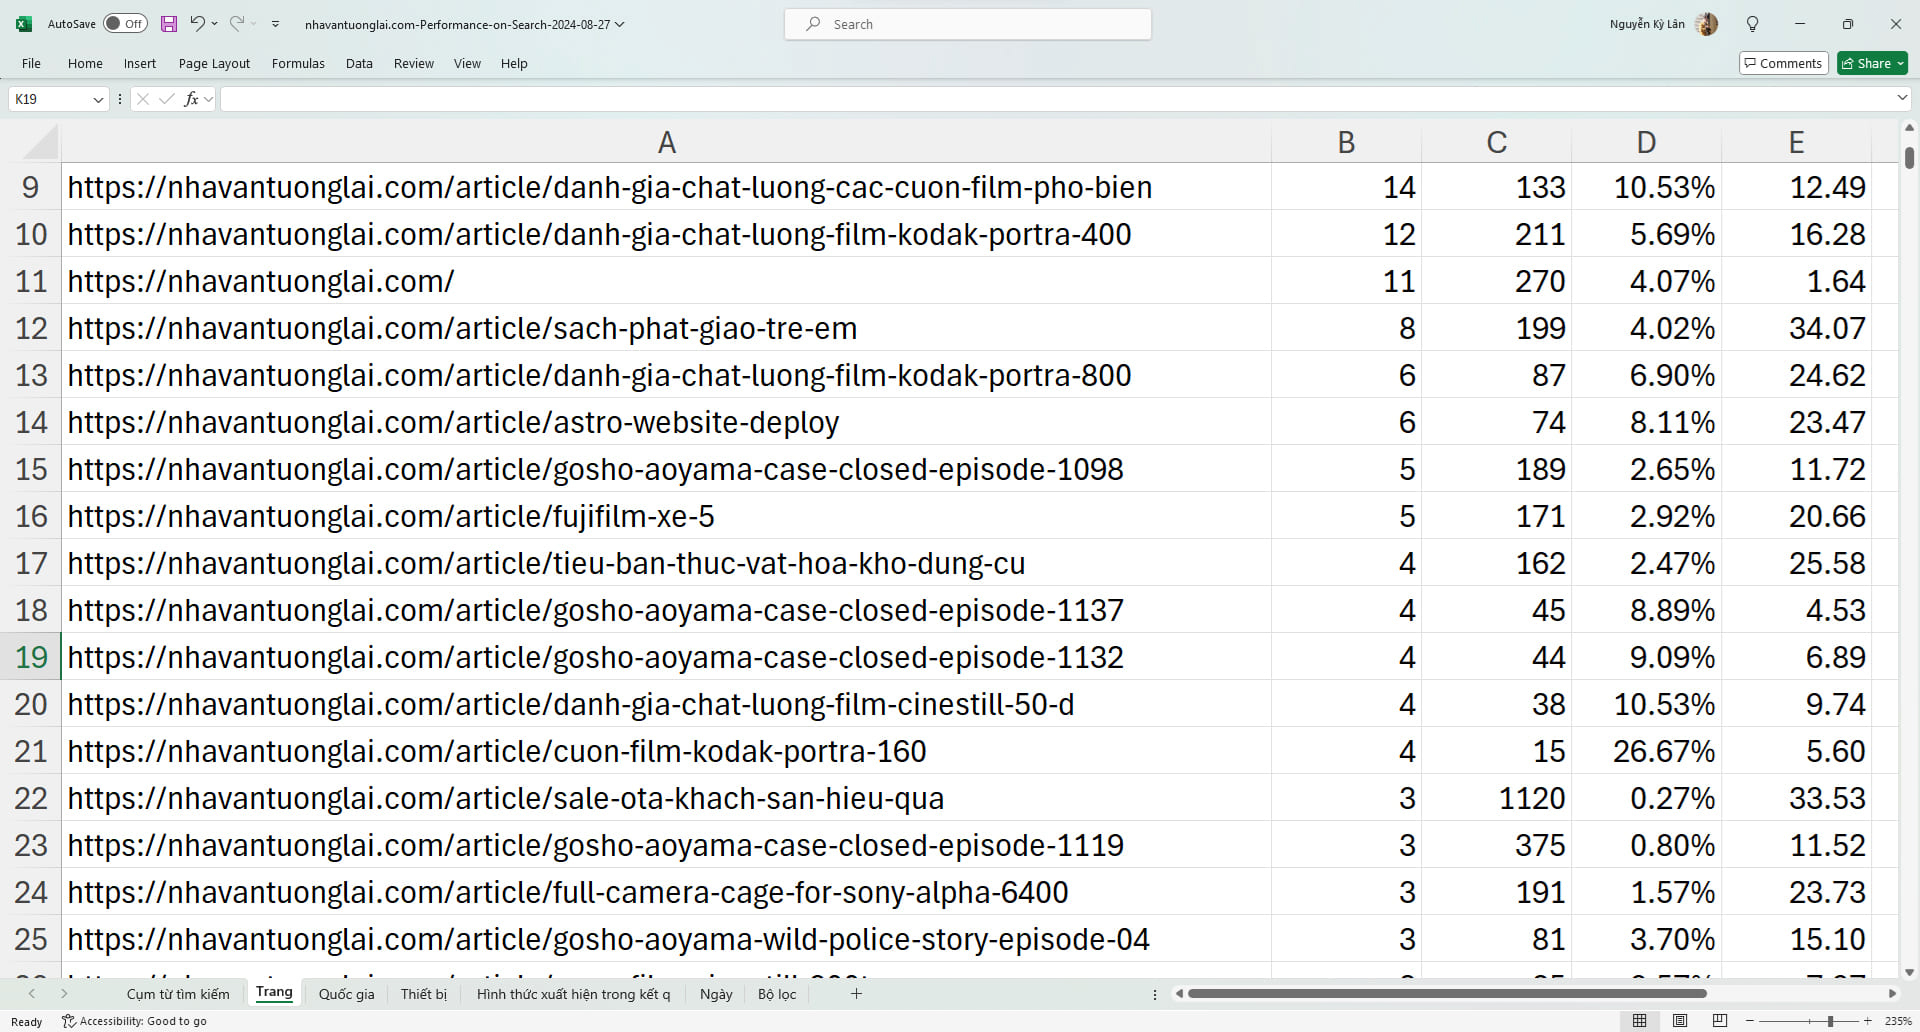Toggle the AutoSave switch
The width and height of the screenshot is (1920, 1032).
tap(125, 24)
